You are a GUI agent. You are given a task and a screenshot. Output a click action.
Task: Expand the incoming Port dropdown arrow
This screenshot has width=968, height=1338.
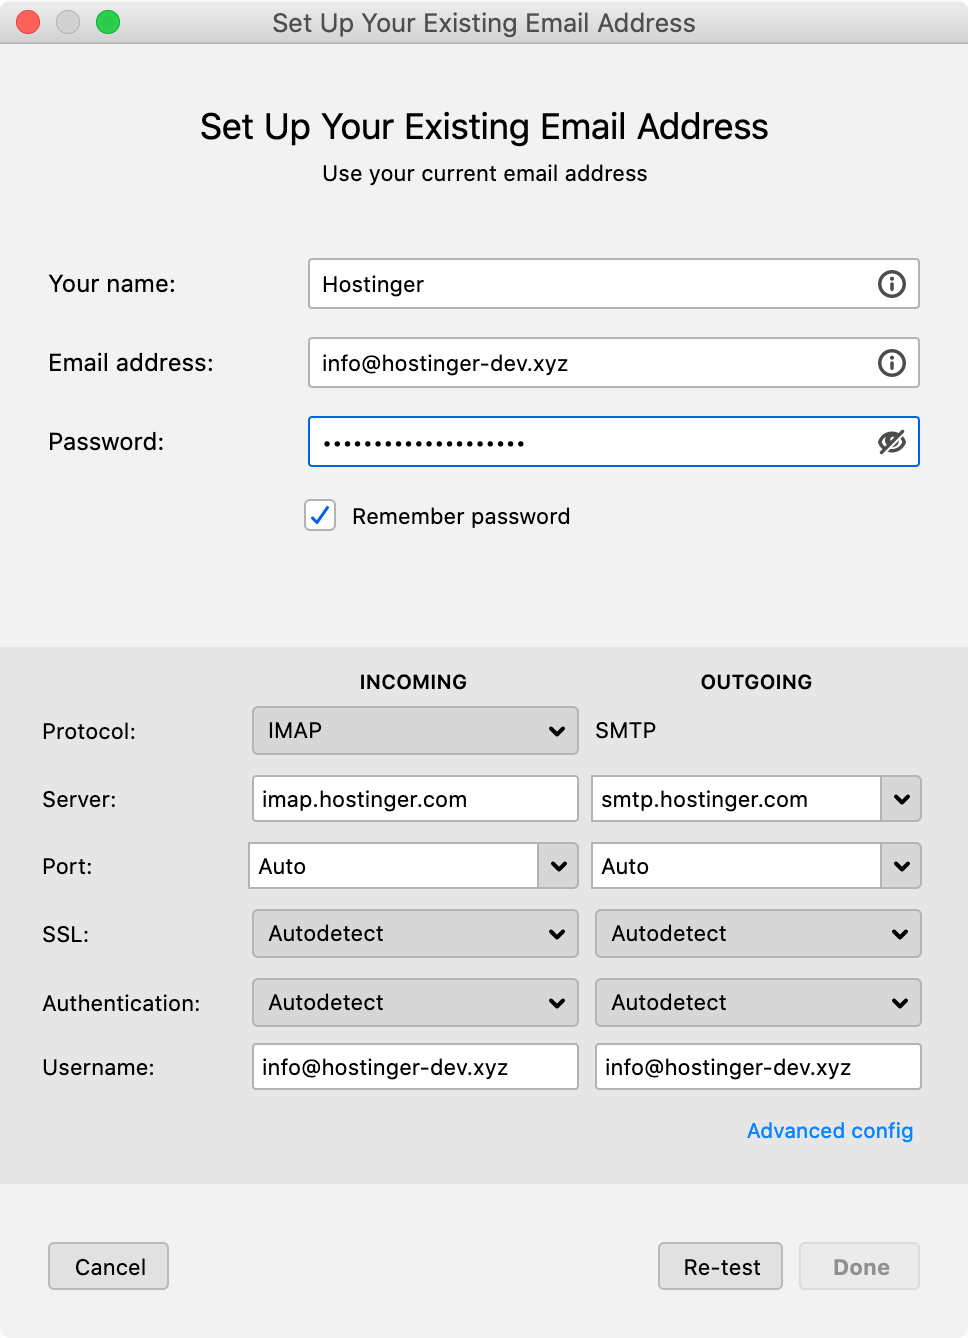pyautogui.click(x=558, y=866)
